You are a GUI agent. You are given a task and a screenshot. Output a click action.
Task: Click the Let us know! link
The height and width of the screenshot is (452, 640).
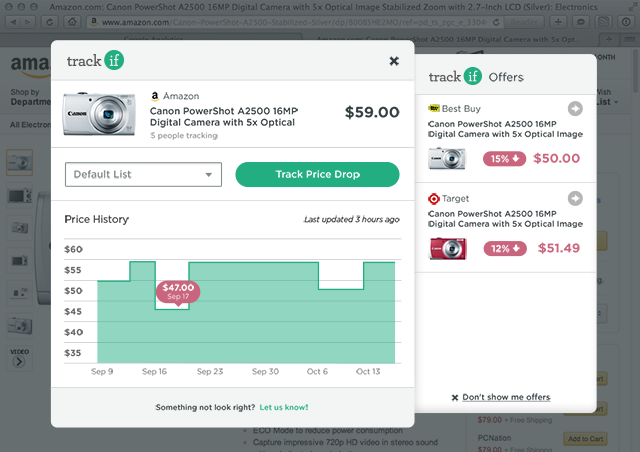coord(284,407)
